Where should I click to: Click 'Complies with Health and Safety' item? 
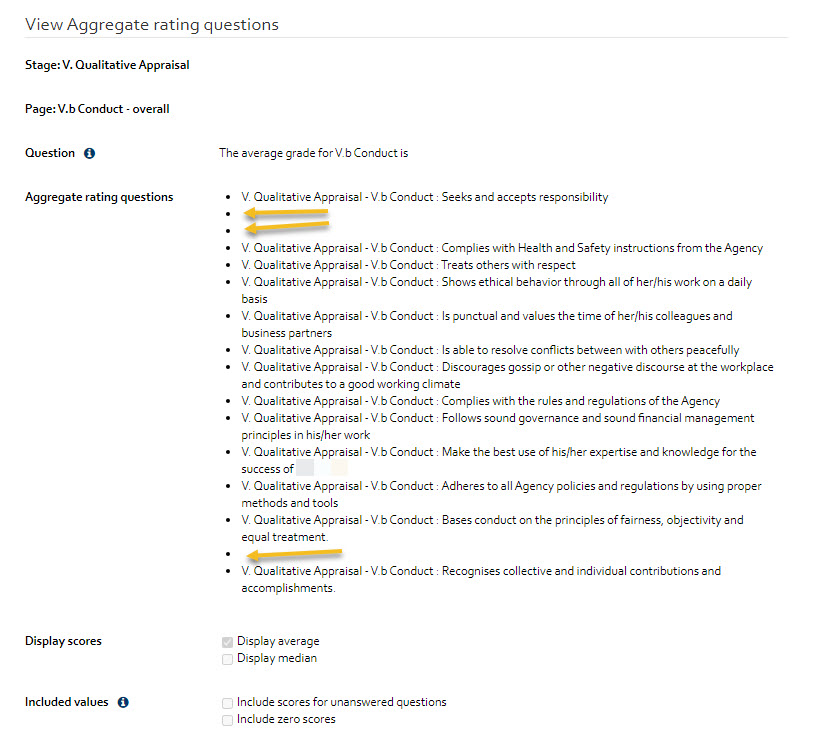coord(502,248)
